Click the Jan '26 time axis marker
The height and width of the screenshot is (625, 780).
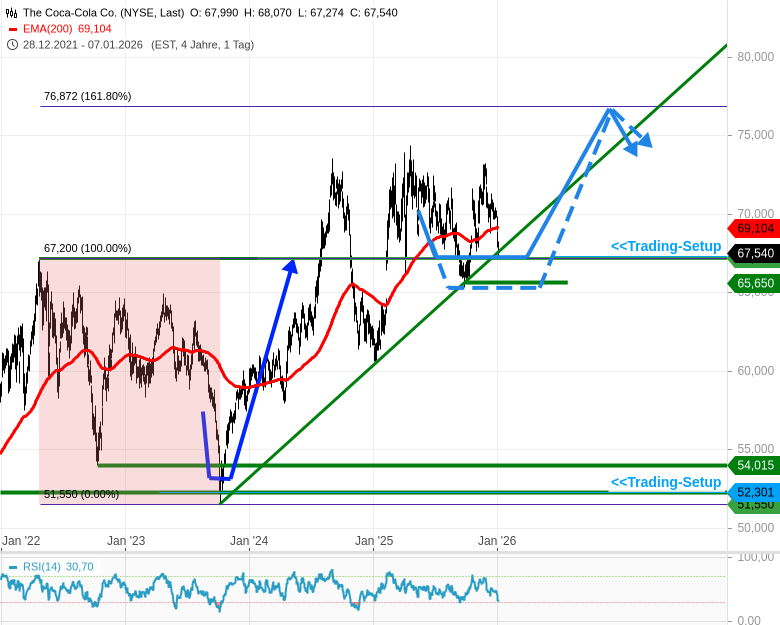click(x=497, y=541)
